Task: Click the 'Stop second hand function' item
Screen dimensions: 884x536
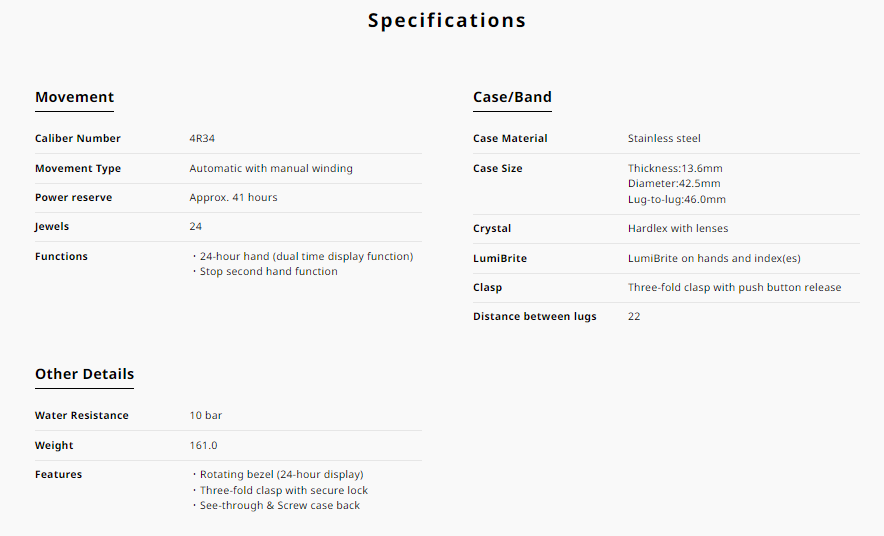Action: coord(268,272)
